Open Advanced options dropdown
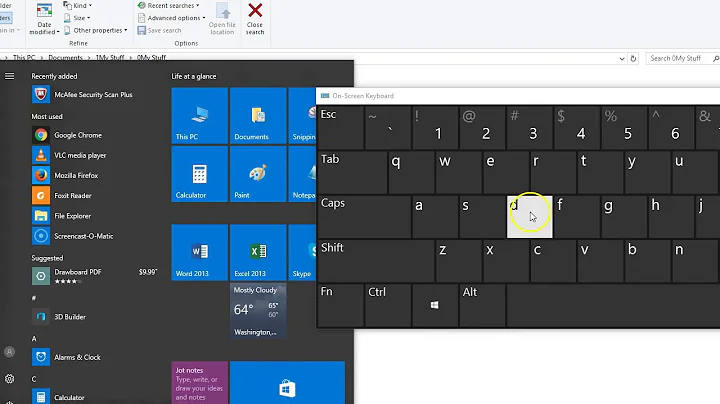Viewport: 720px width, 404px height. (171, 18)
